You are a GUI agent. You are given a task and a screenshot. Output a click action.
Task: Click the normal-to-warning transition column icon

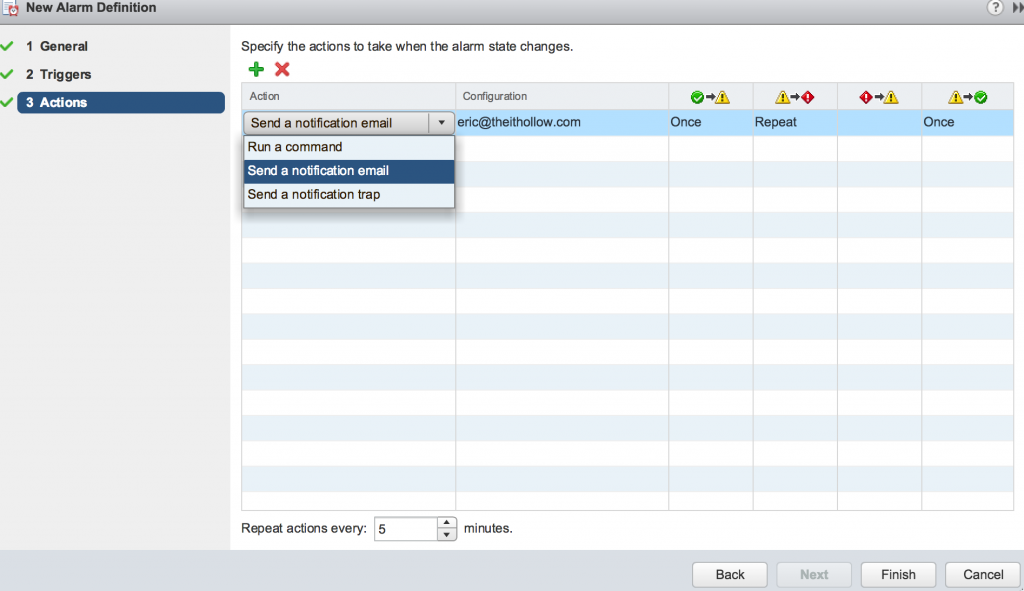710,97
